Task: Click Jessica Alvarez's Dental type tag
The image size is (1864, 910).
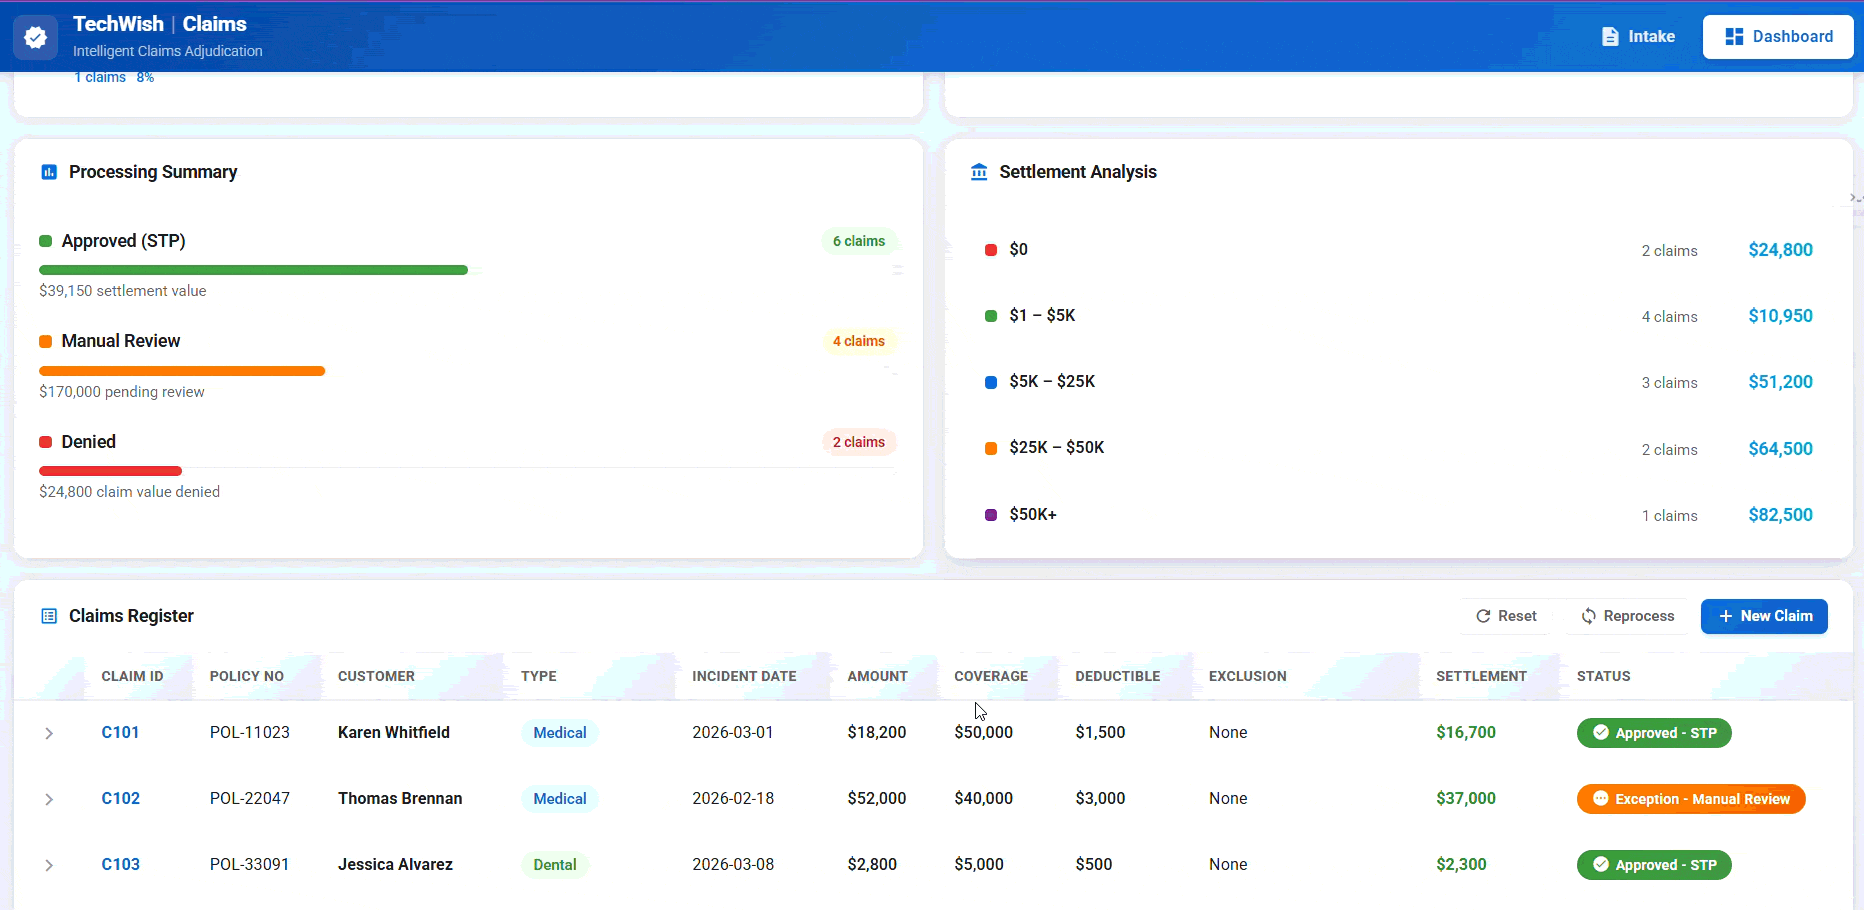Action: [x=555, y=865]
